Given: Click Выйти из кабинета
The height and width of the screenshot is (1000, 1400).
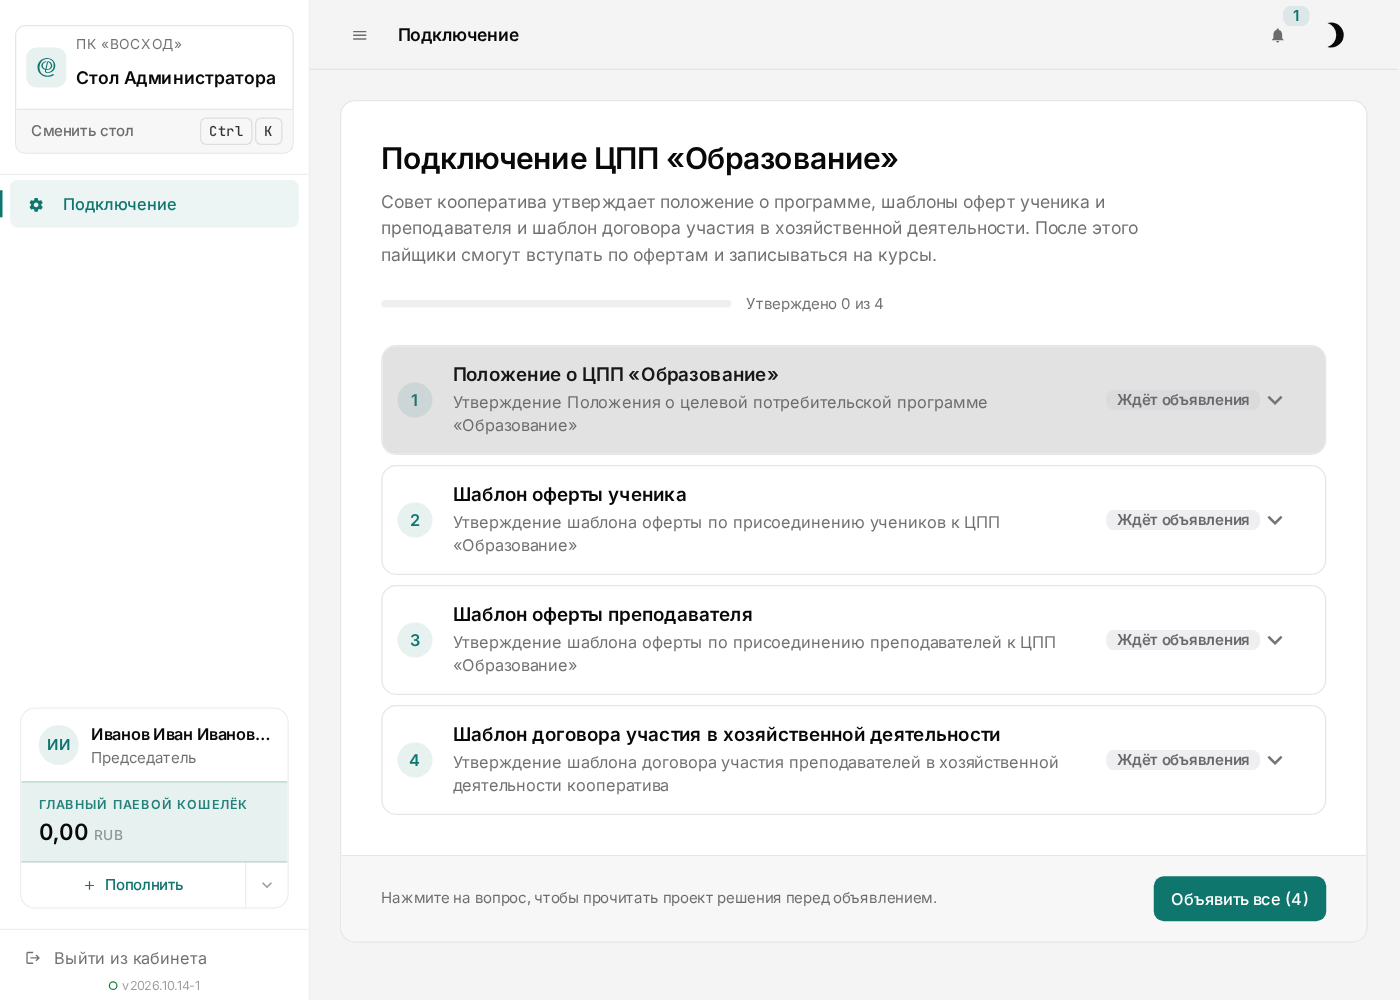Looking at the screenshot, I should tap(130, 958).
